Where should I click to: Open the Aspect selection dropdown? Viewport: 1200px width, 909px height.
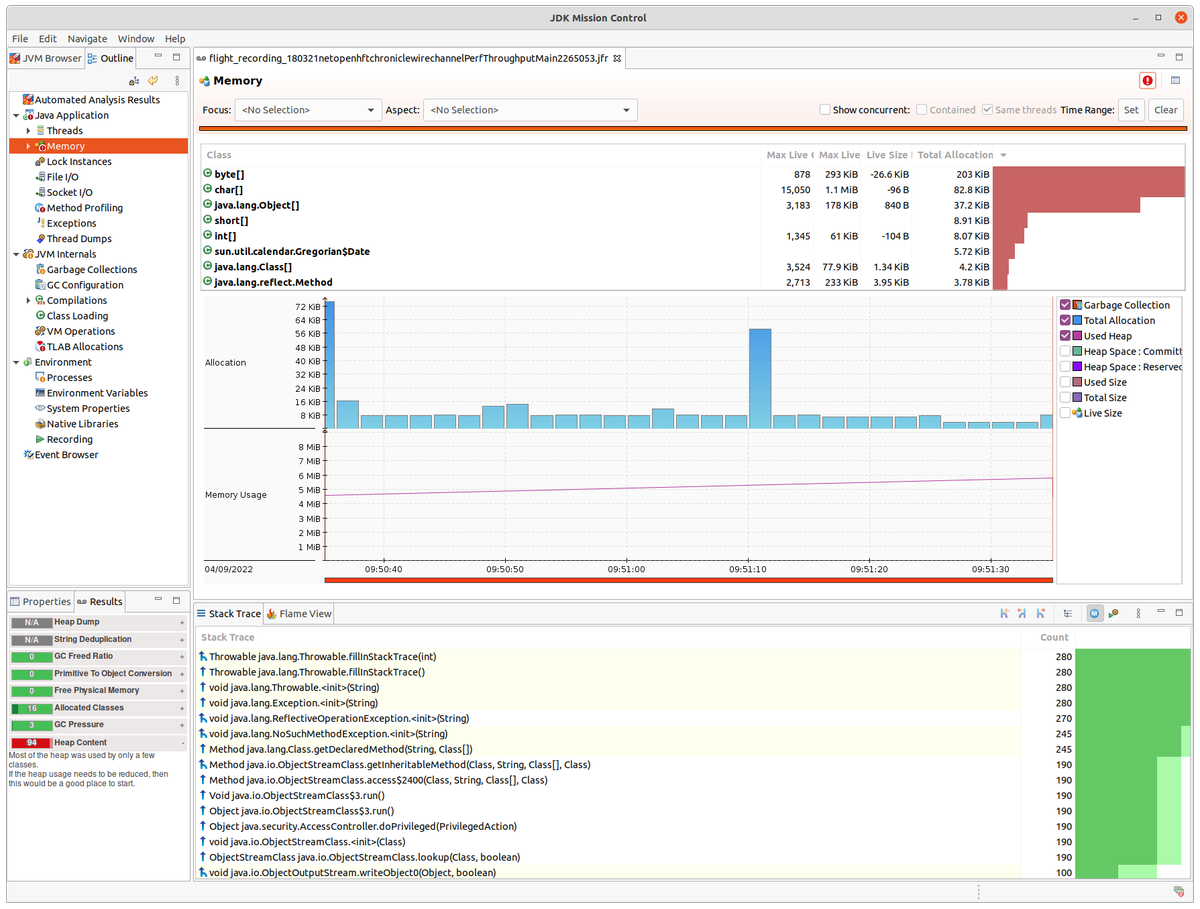tap(530, 110)
